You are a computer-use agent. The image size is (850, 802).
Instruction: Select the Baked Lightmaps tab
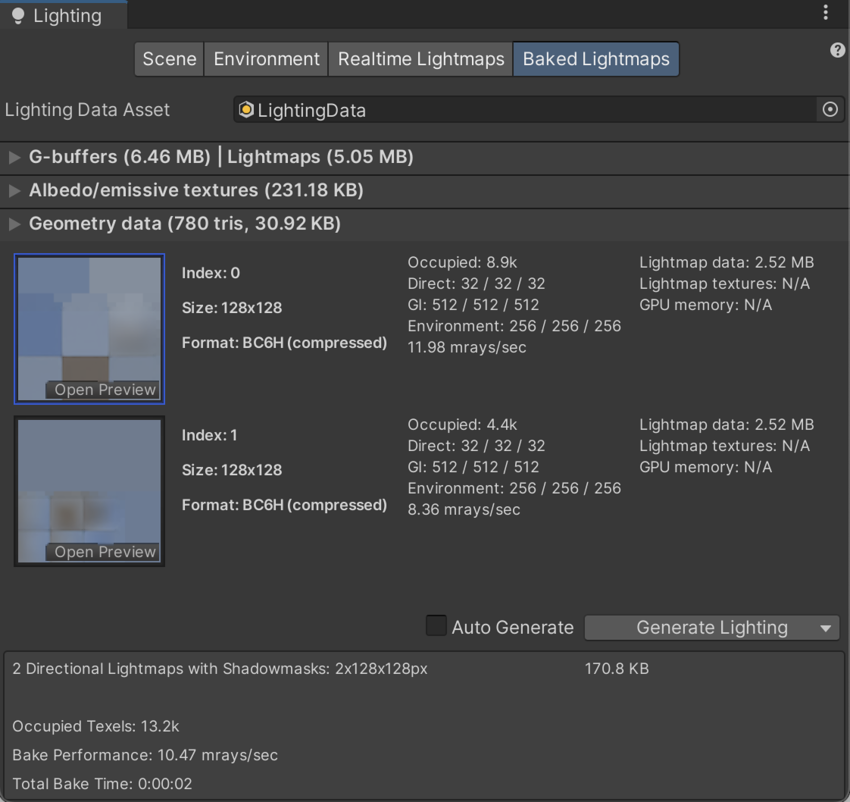(596, 59)
